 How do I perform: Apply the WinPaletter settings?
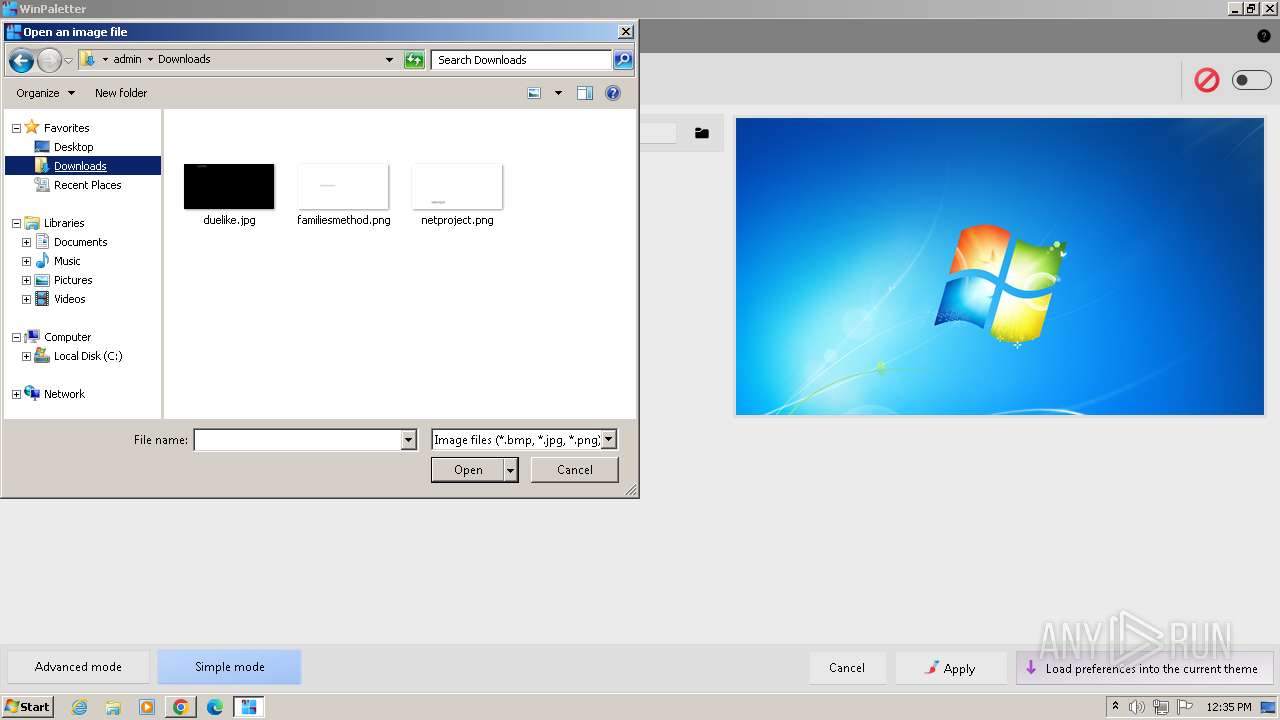click(951, 668)
